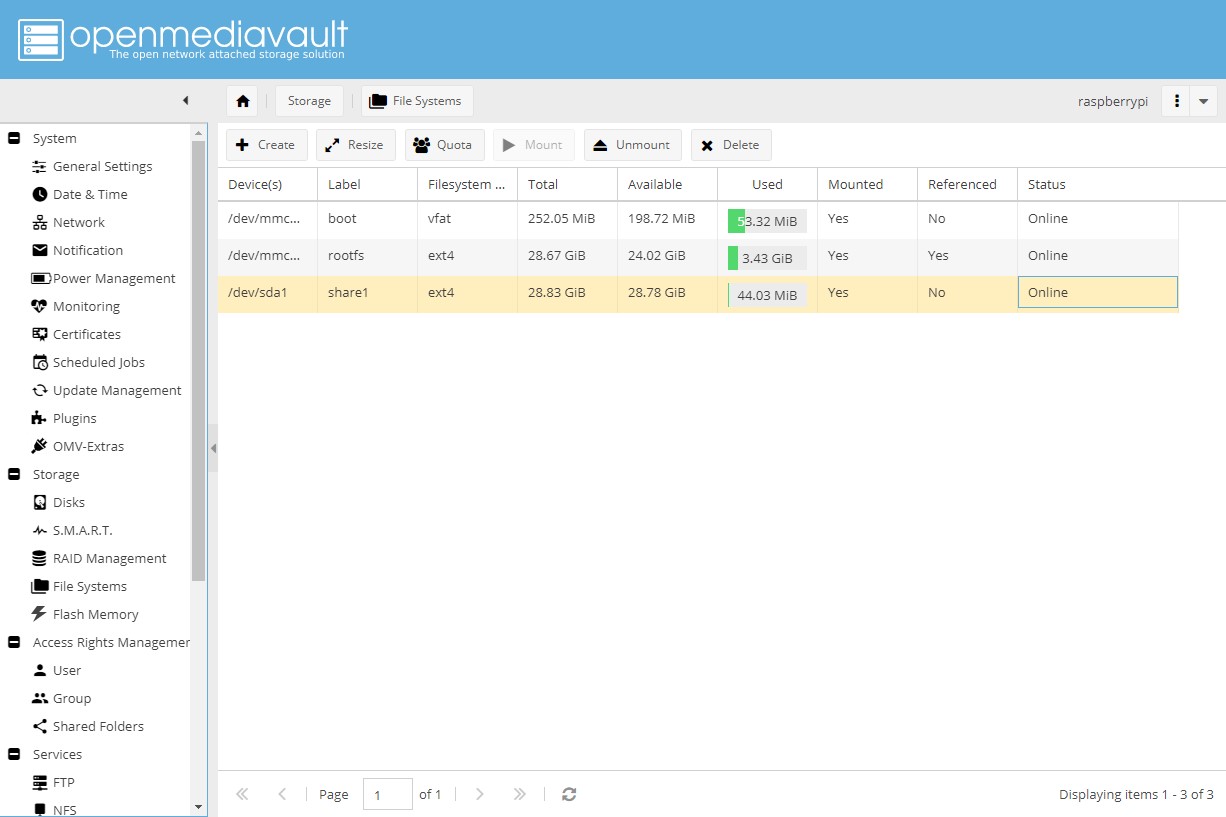Sort by Referenced column header
The height and width of the screenshot is (817, 1226).
(968, 184)
